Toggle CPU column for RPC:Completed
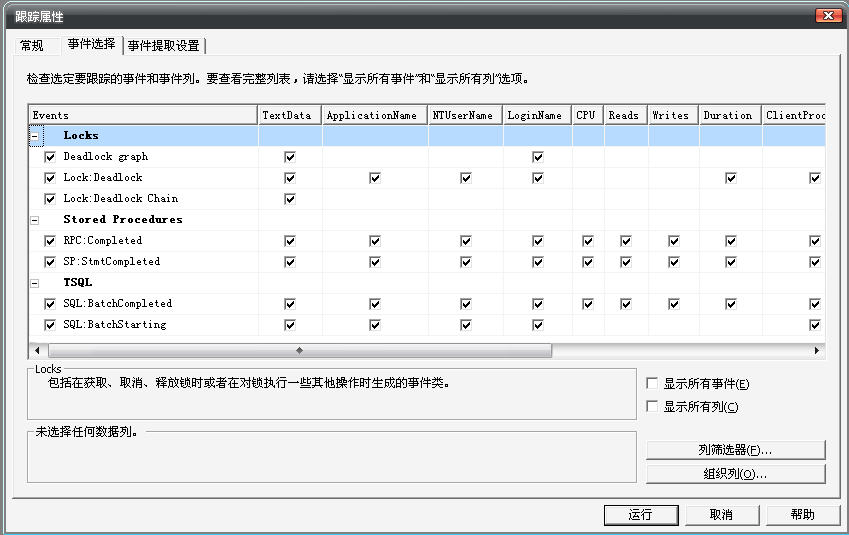Image resolution: width=849 pixels, height=535 pixels. (587, 241)
